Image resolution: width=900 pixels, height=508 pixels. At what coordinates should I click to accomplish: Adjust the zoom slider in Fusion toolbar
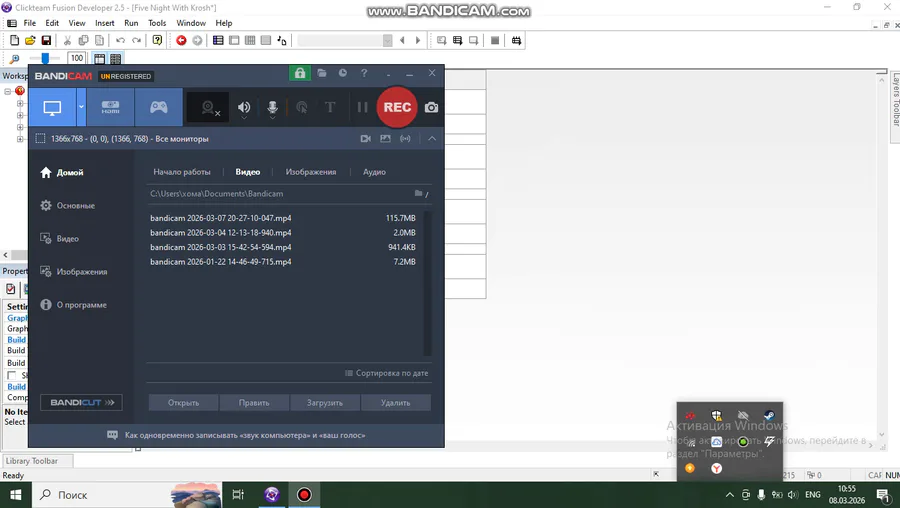(45, 58)
